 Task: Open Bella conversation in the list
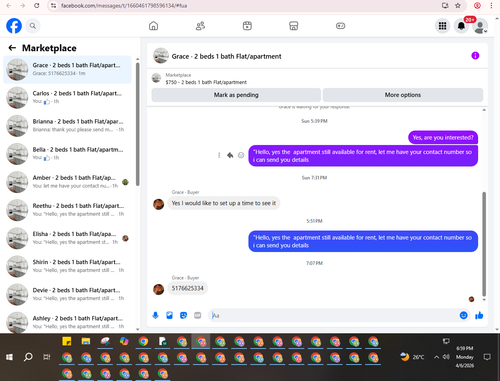[x=67, y=154]
